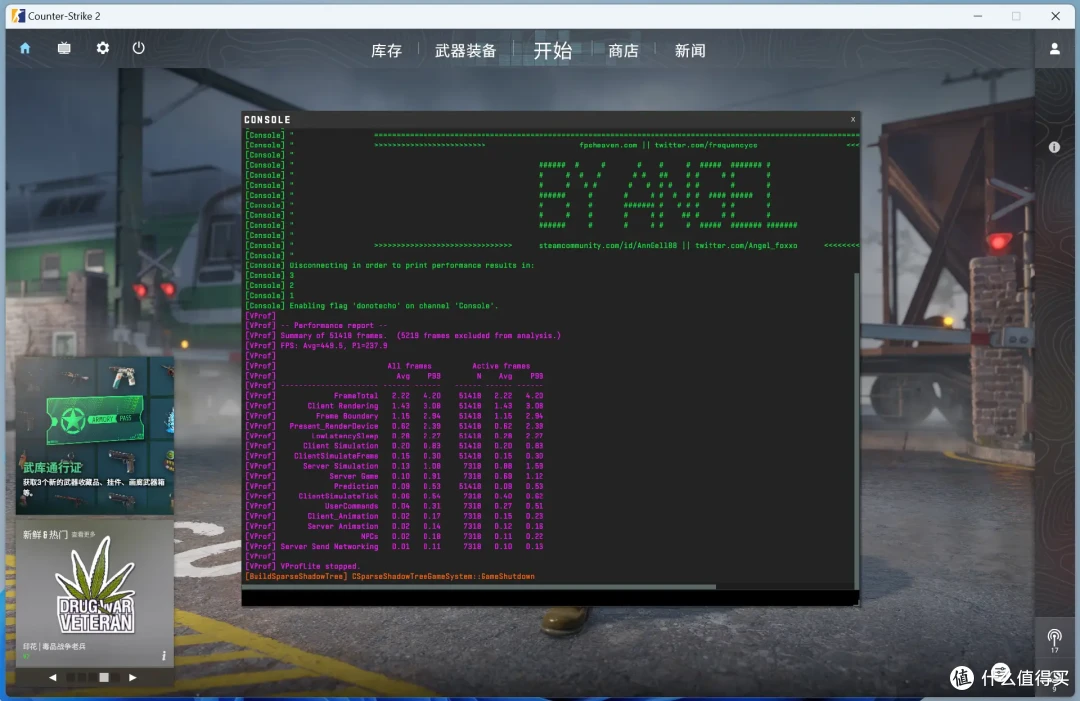Click the 'Enabling flag donotecho' console line
The height and width of the screenshot is (701, 1080).
[393, 305]
